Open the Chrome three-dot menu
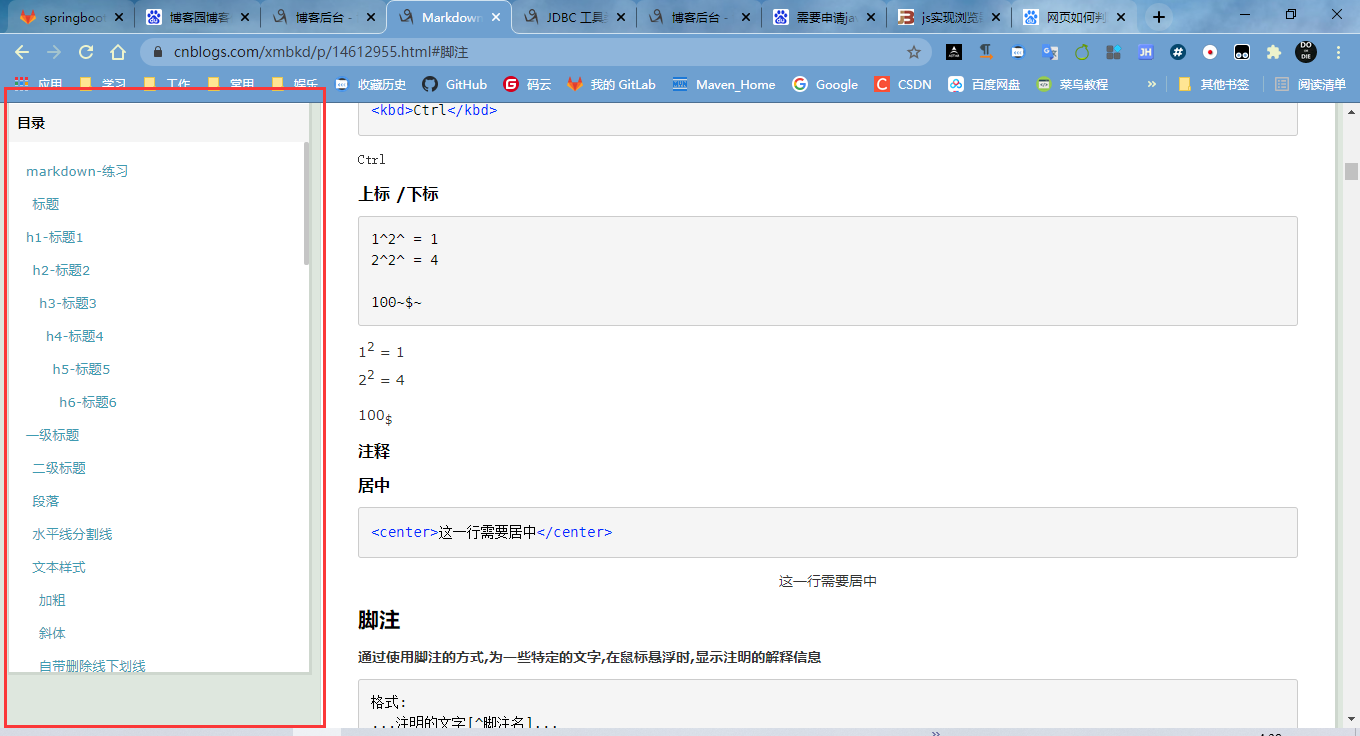Image resolution: width=1360 pixels, height=736 pixels. point(1339,52)
